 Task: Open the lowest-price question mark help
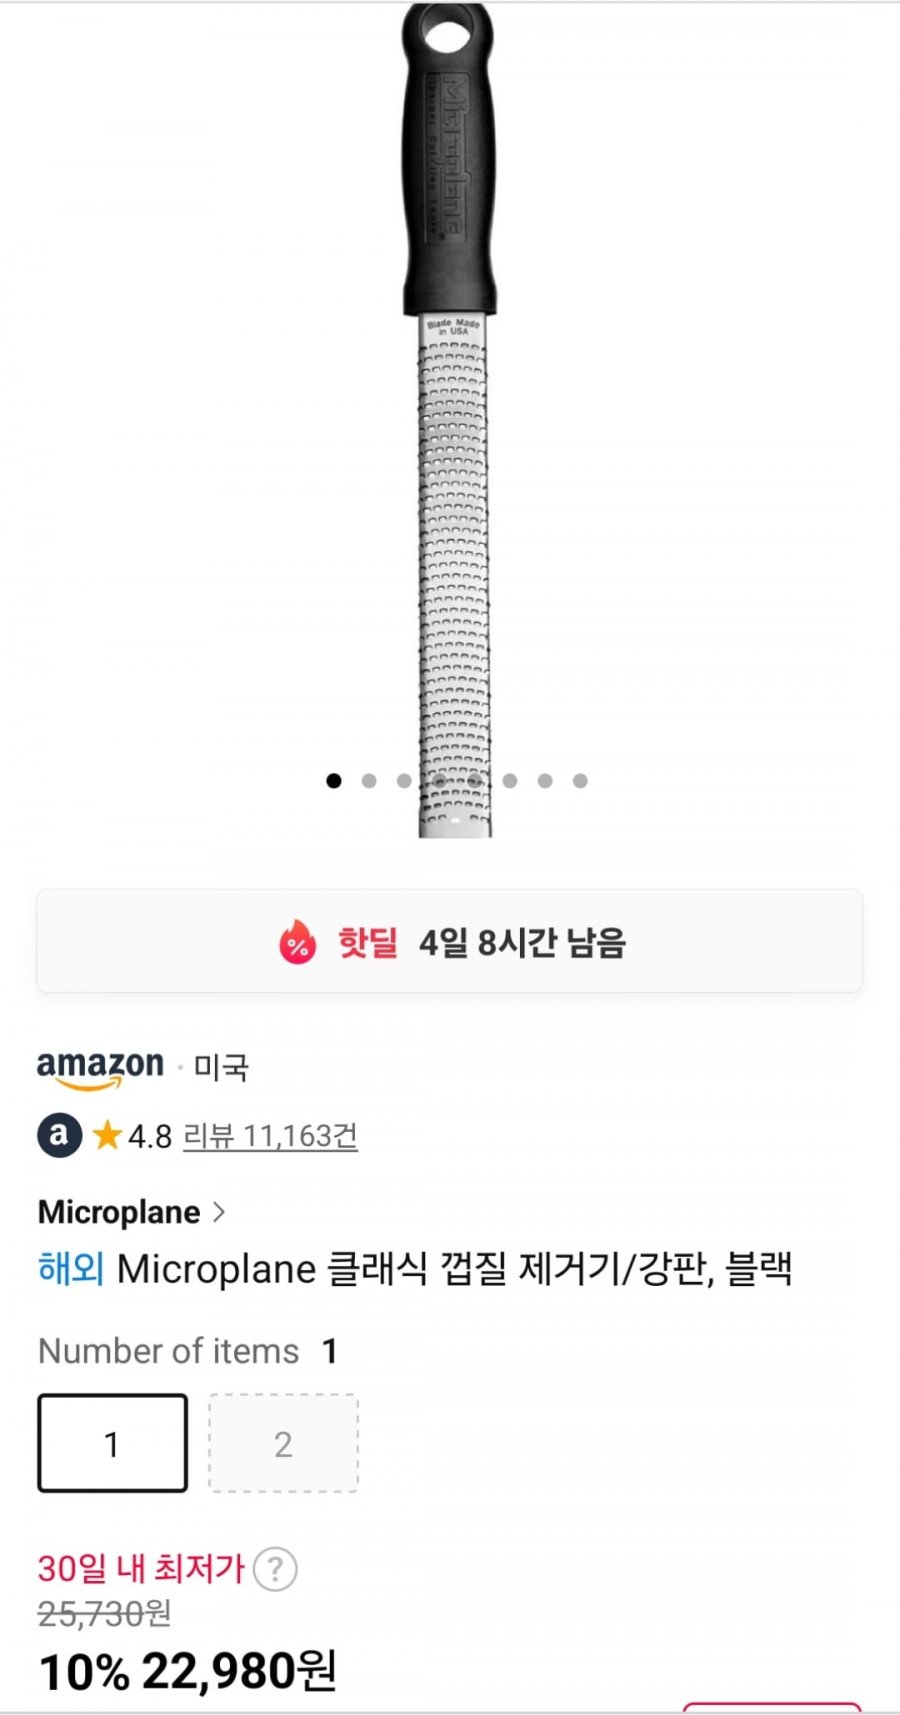coord(275,1569)
